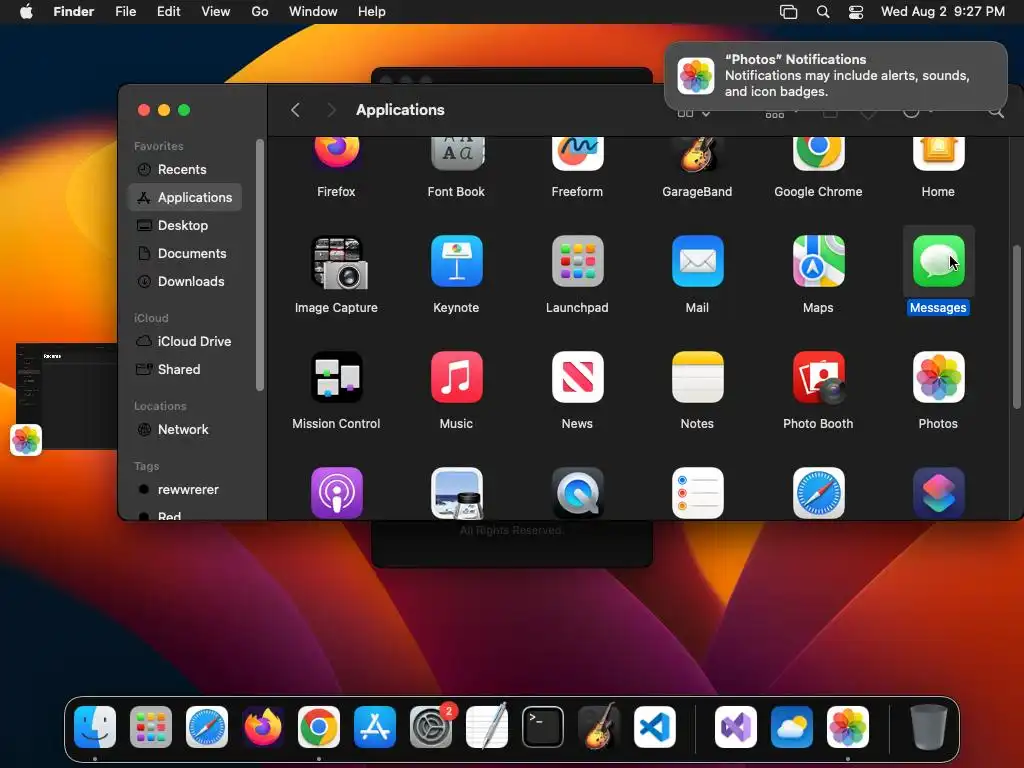Select the GarageBand app in Finder
This screenshot has width=1024, height=768.
(697, 153)
